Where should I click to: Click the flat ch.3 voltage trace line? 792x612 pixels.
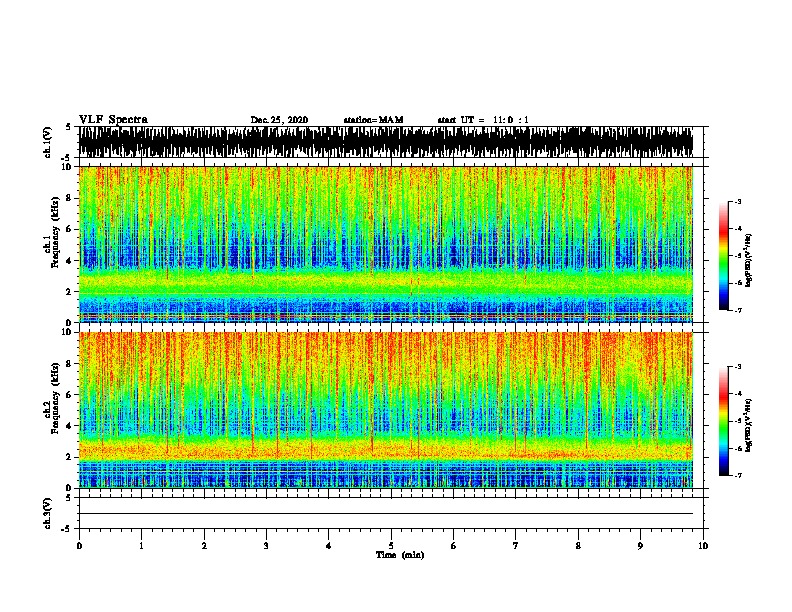[x=386, y=514]
